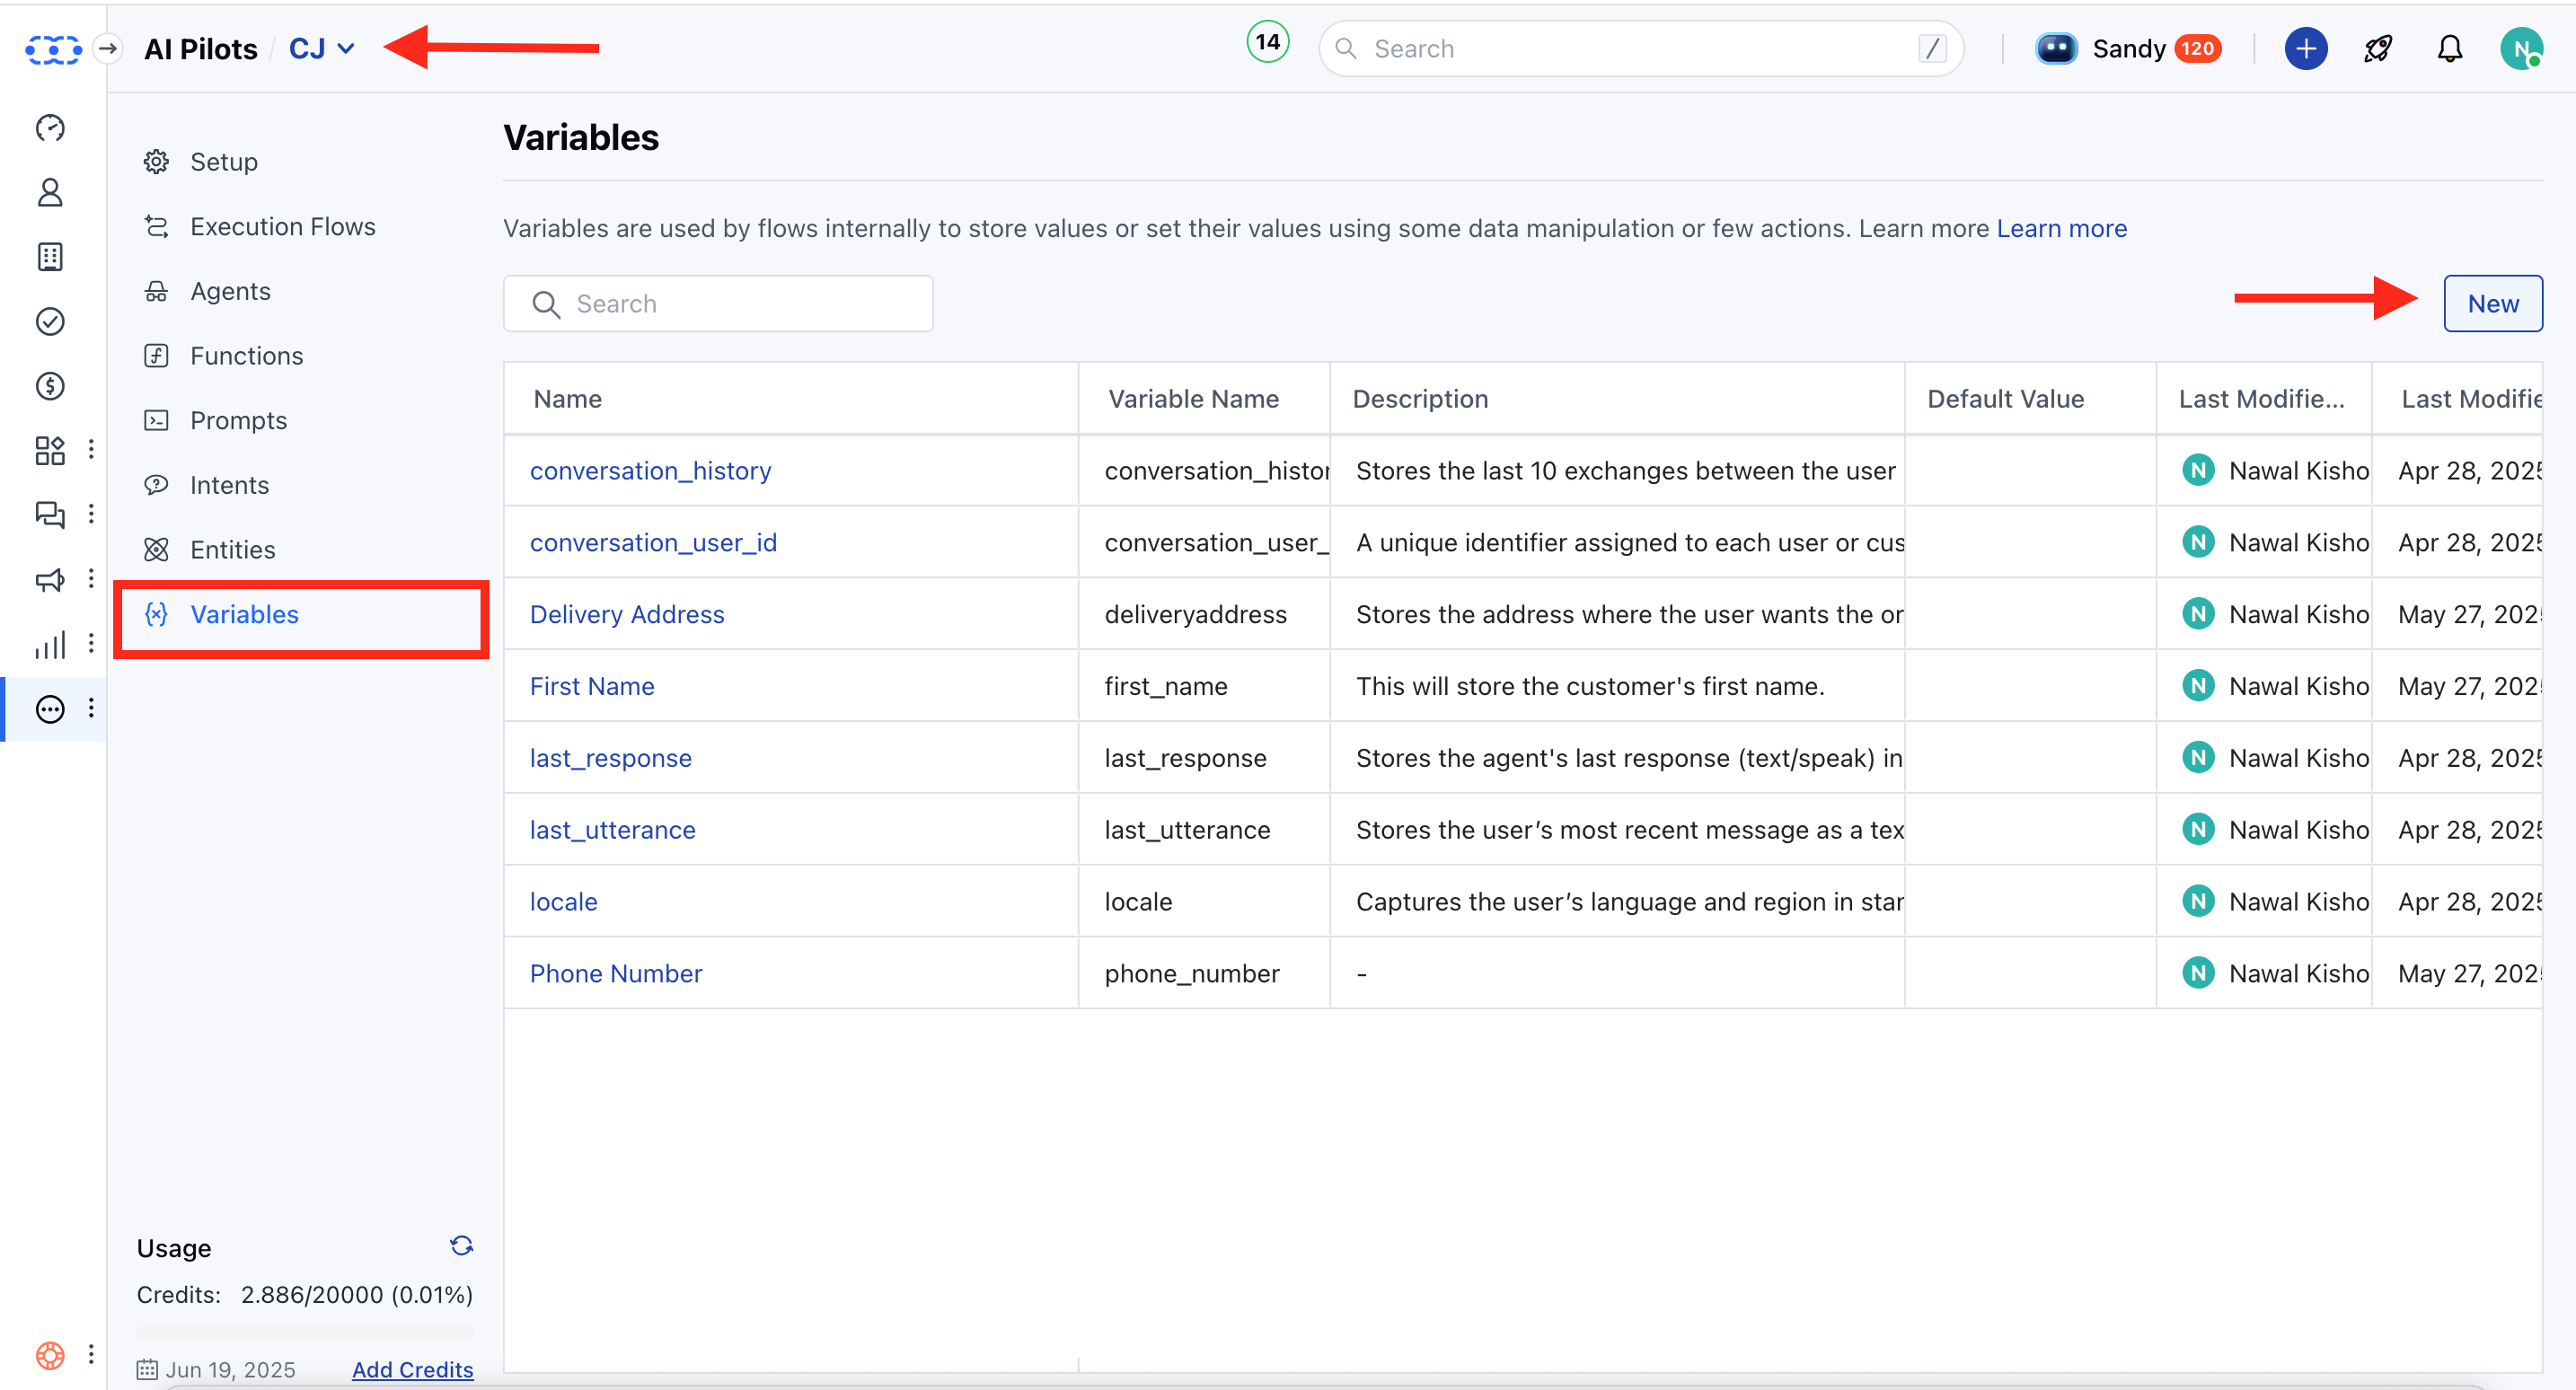Open Execution Flows section
This screenshot has height=1390, width=2576.
tap(282, 227)
